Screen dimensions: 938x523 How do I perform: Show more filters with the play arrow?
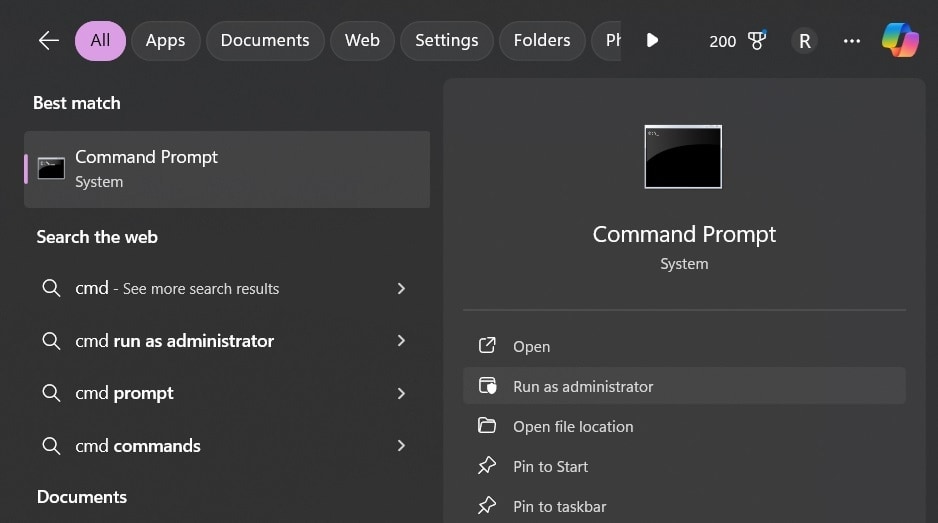click(652, 41)
